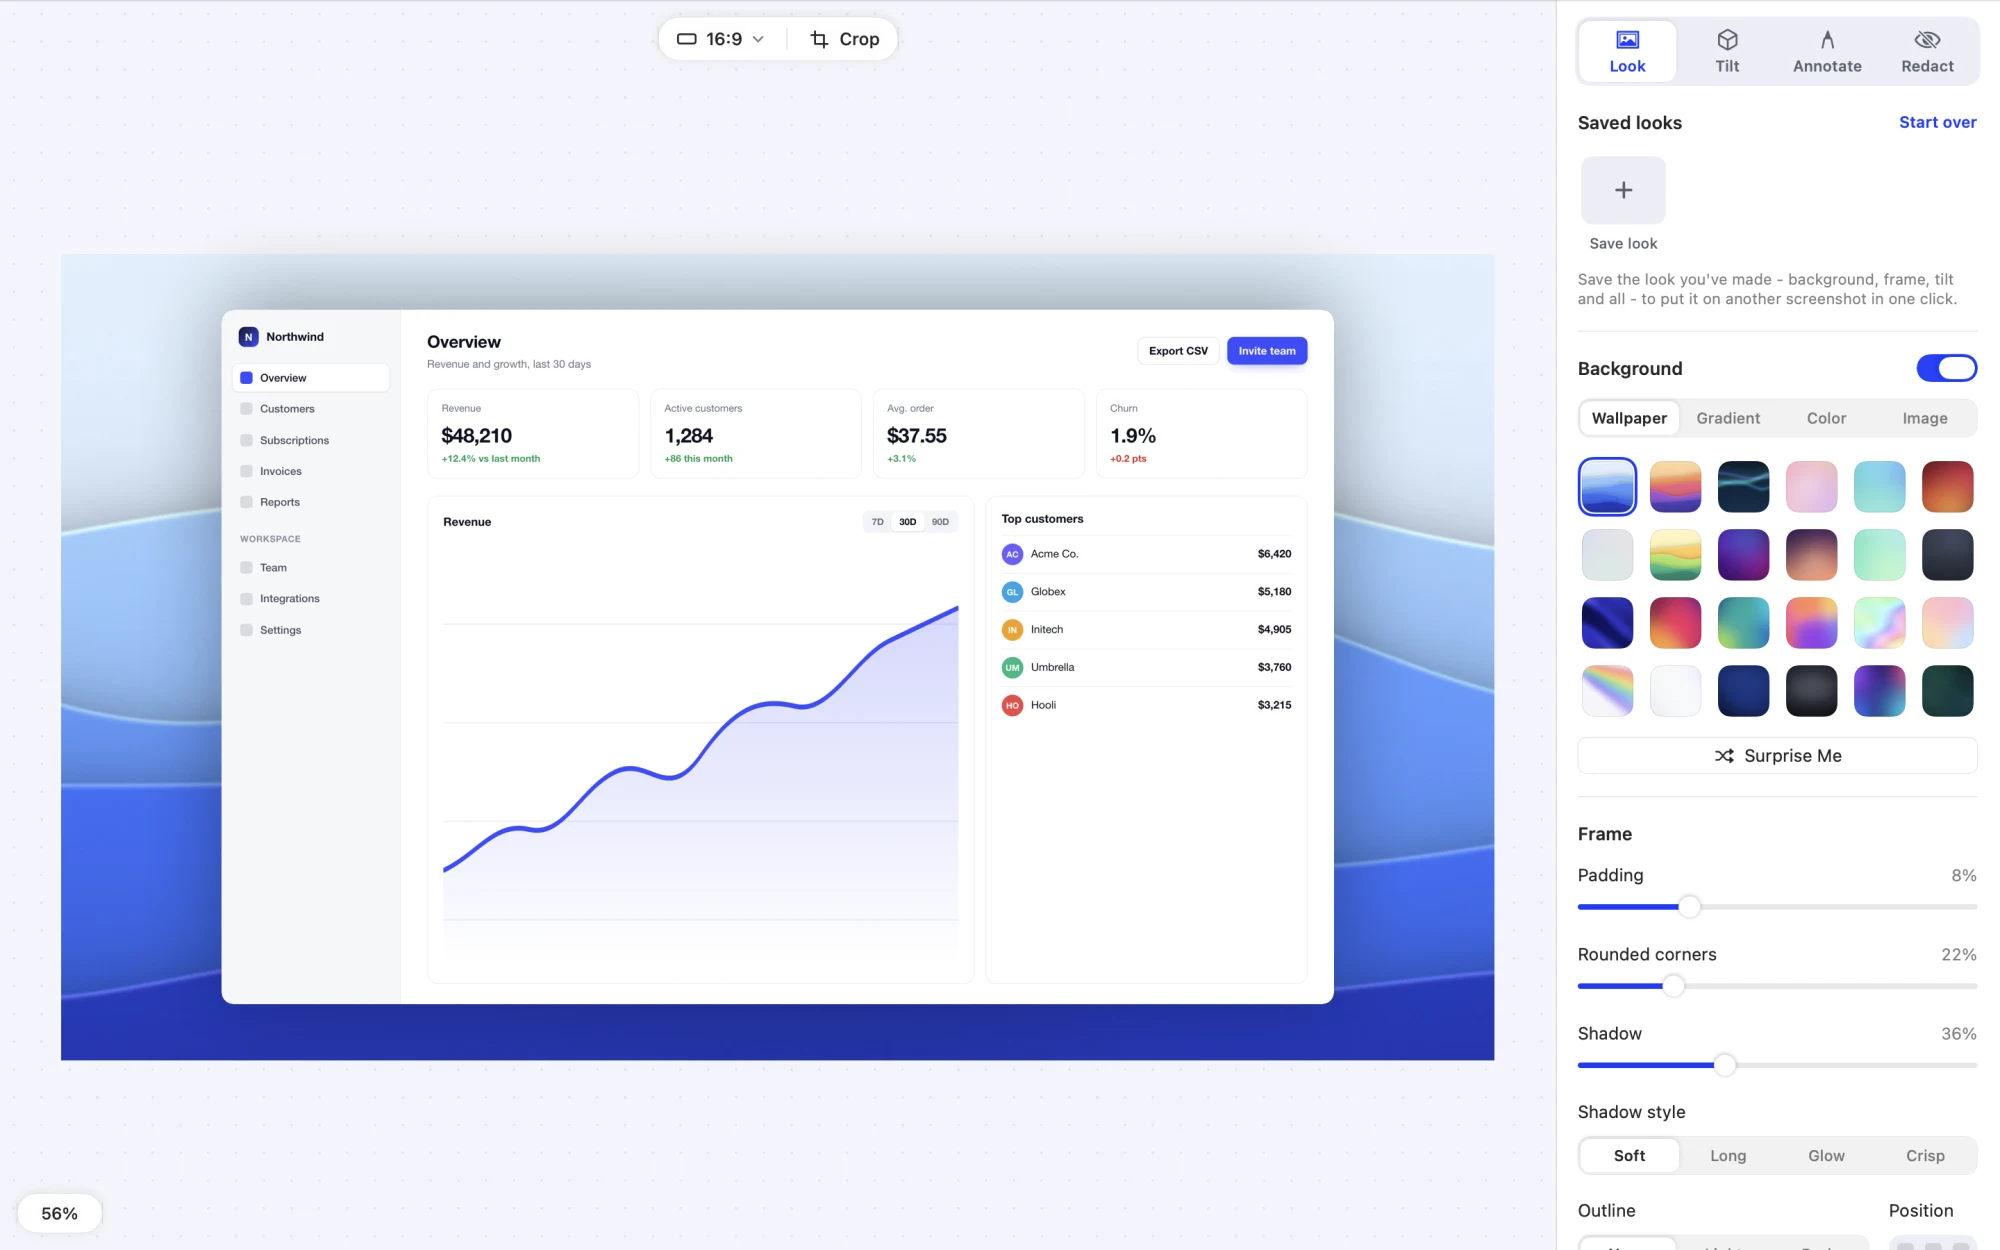Viewport: 2000px width, 1250px height.
Task: Click the Padding slider handle
Action: click(1689, 907)
